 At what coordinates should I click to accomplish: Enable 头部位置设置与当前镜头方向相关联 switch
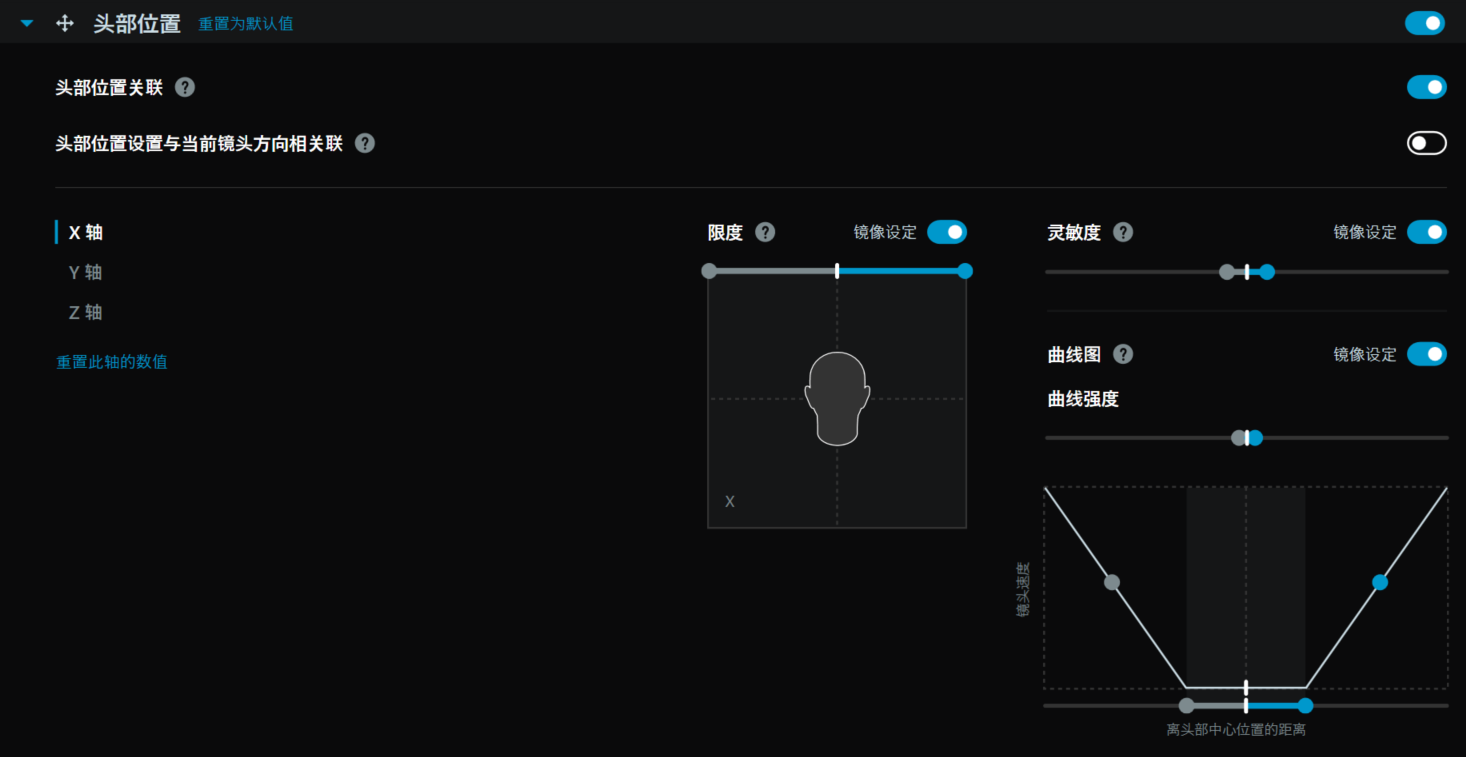(1426, 143)
